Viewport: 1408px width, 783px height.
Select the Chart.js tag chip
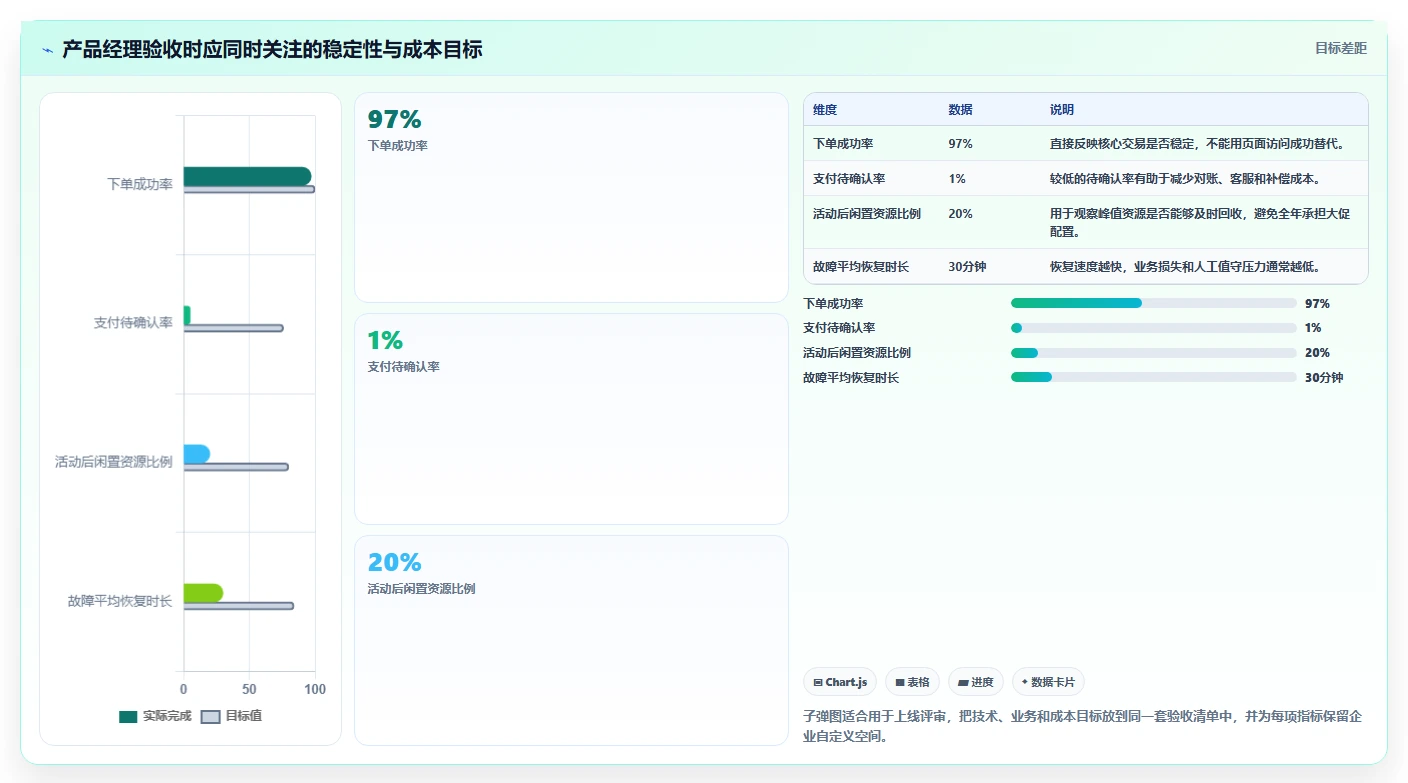[840, 682]
